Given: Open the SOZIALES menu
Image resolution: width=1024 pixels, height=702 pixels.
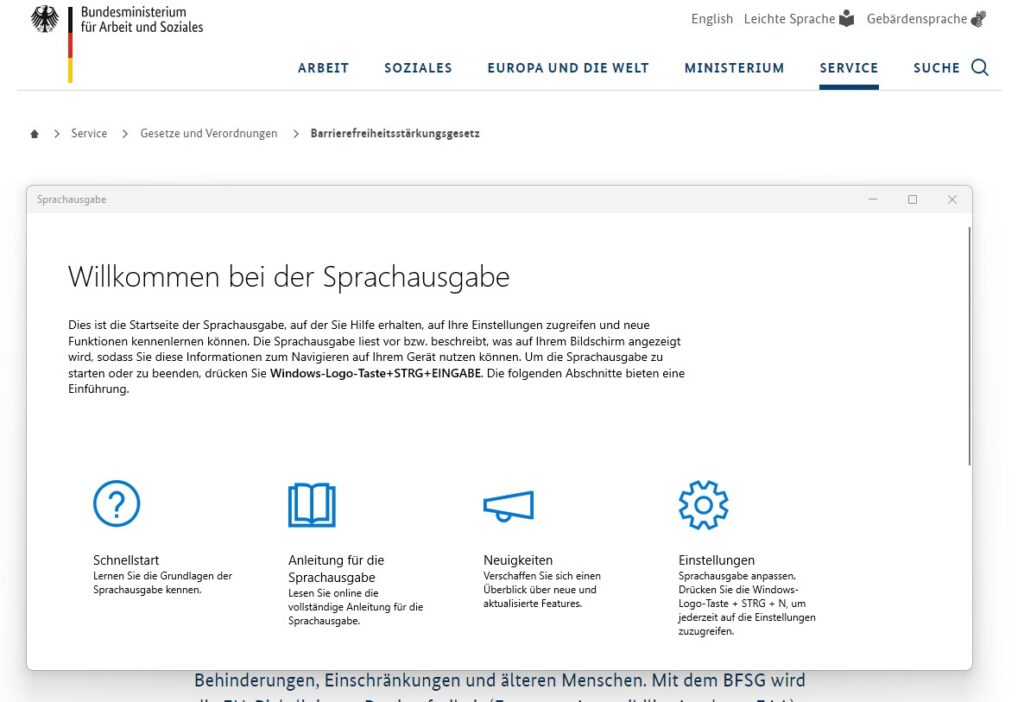Looking at the screenshot, I should pos(418,68).
